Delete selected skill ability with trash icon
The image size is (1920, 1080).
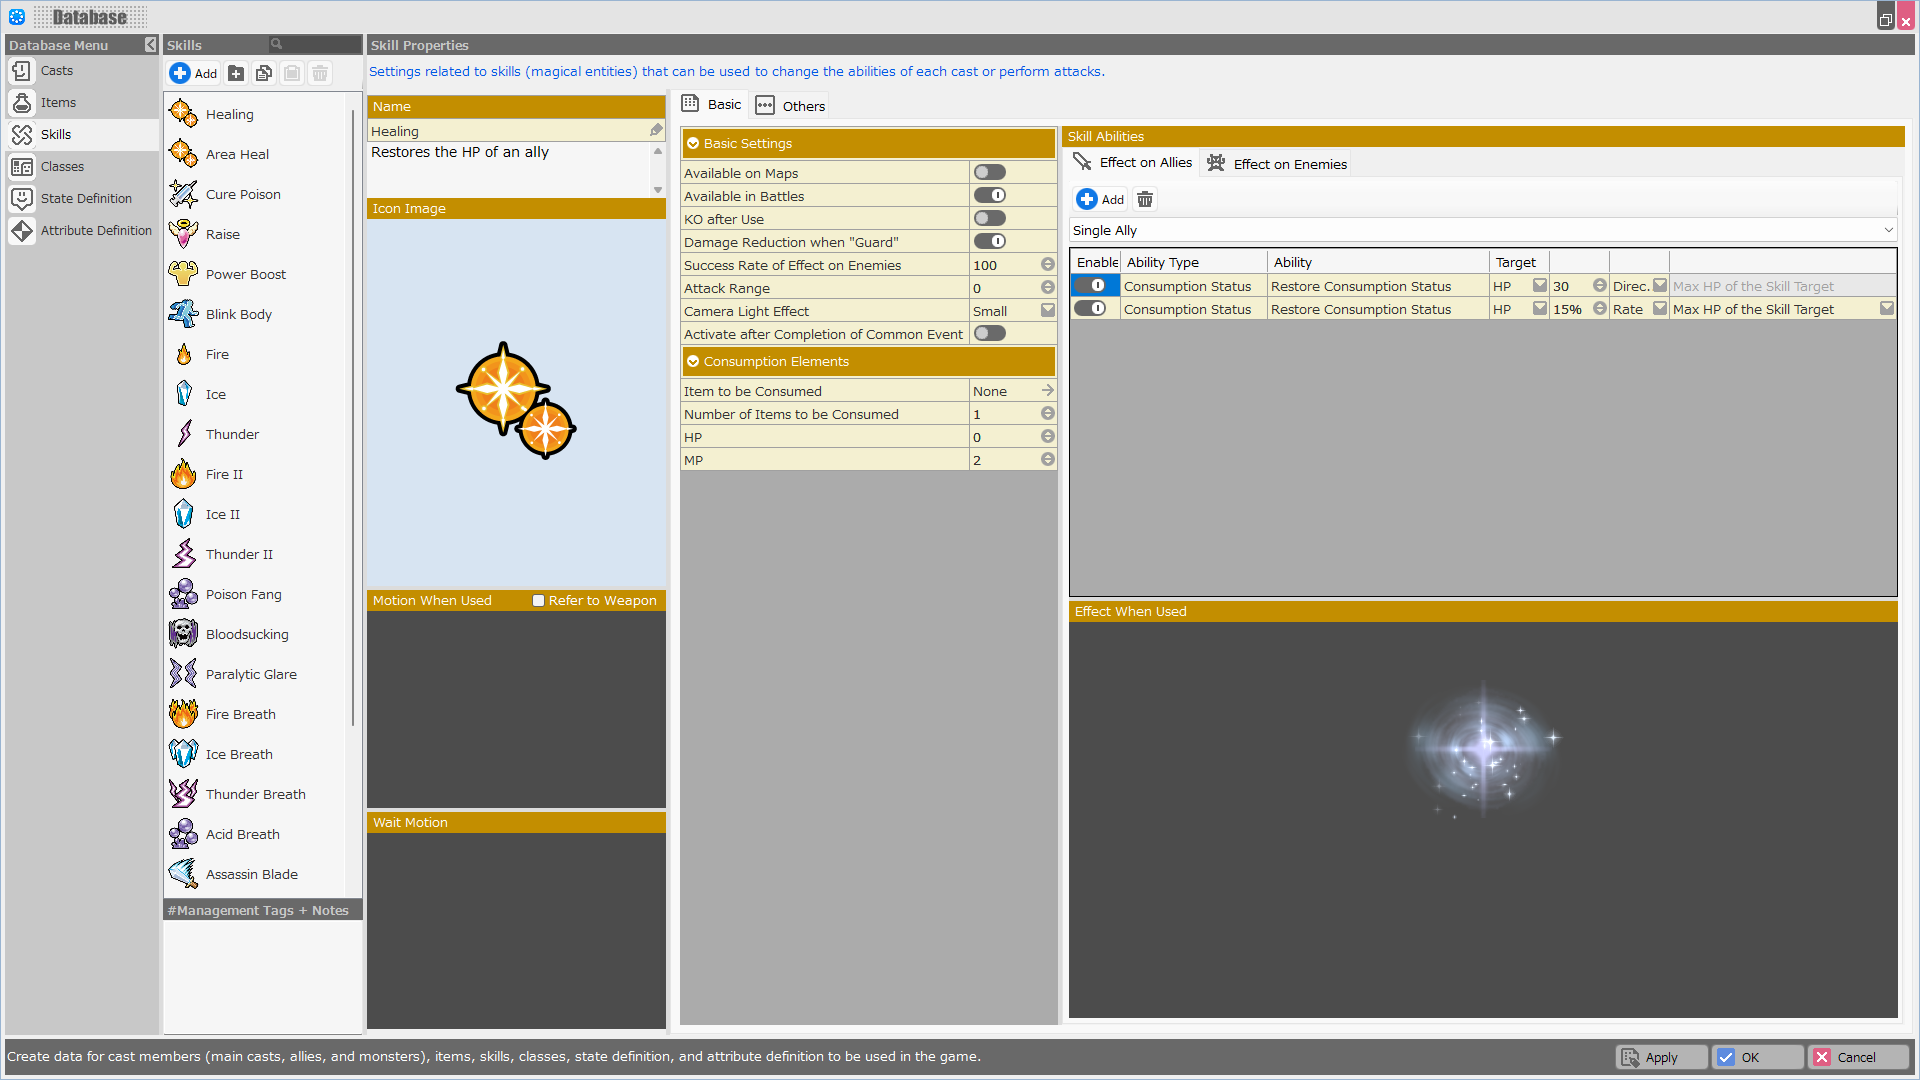click(x=1145, y=200)
